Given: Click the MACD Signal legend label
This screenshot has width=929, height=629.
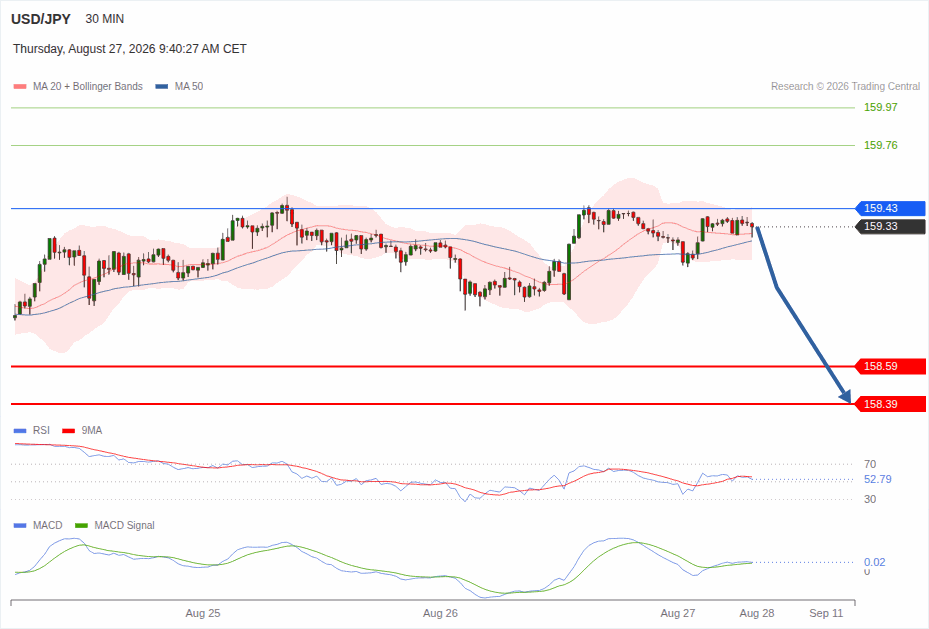Looking at the screenshot, I should [x=124, y=525].
